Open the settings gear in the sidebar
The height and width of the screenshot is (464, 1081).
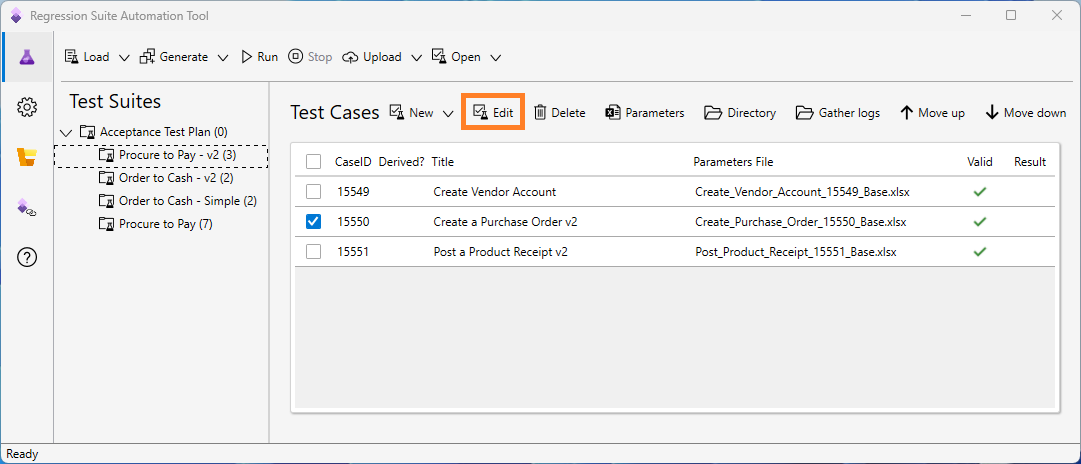[x=27, y=107]
